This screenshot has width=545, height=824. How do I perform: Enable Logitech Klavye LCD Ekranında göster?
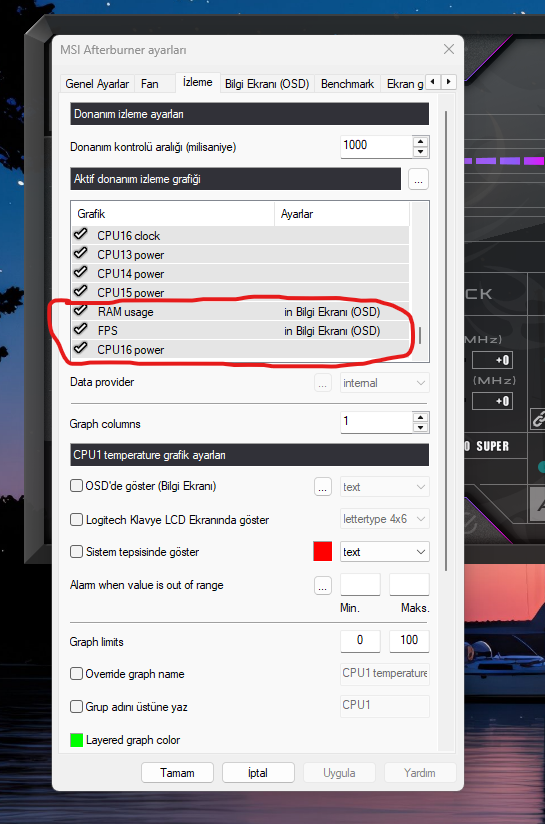pos(76,520)
